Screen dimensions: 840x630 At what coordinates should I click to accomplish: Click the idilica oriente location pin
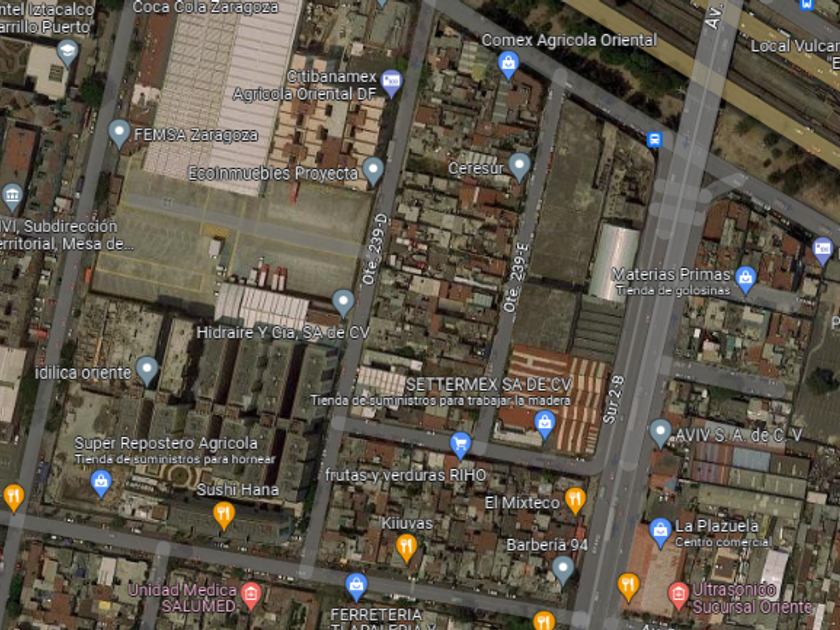147,371
